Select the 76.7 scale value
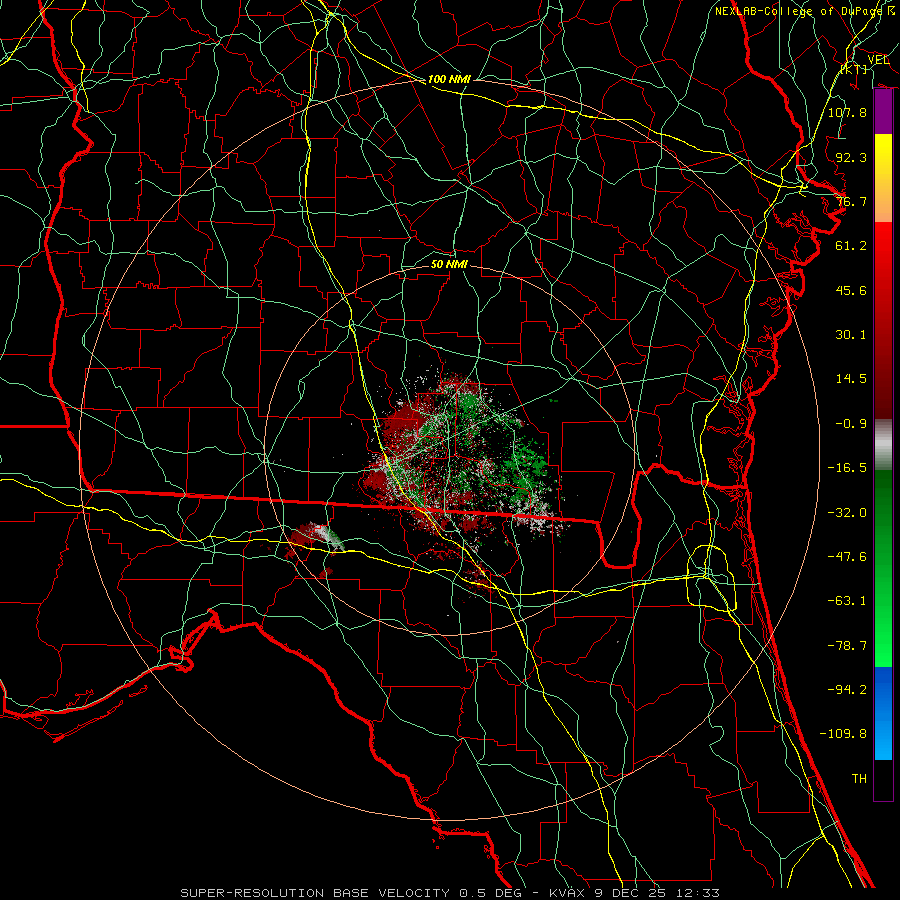 [x=851, y=201]
